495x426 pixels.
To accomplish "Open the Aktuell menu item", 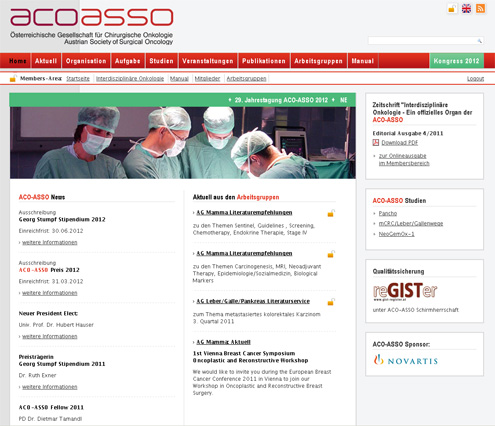I will tap(46, 61).
